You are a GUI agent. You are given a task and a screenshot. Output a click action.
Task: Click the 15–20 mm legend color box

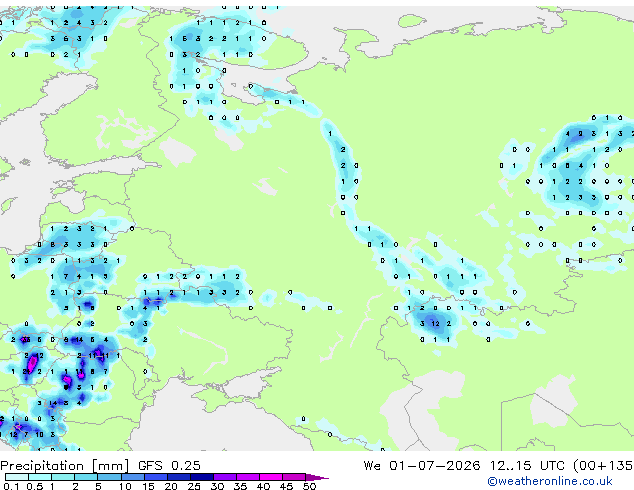[156, 477]
